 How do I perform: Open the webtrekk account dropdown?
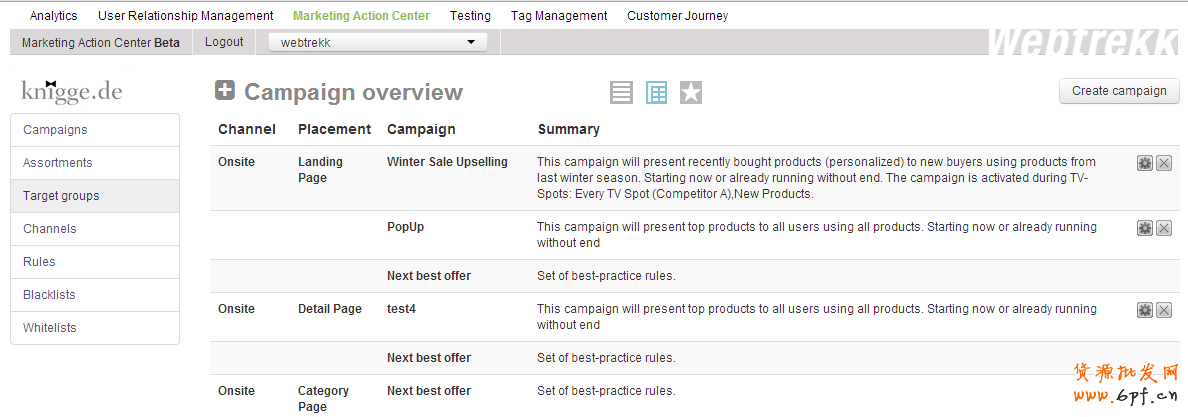(378, 42)
